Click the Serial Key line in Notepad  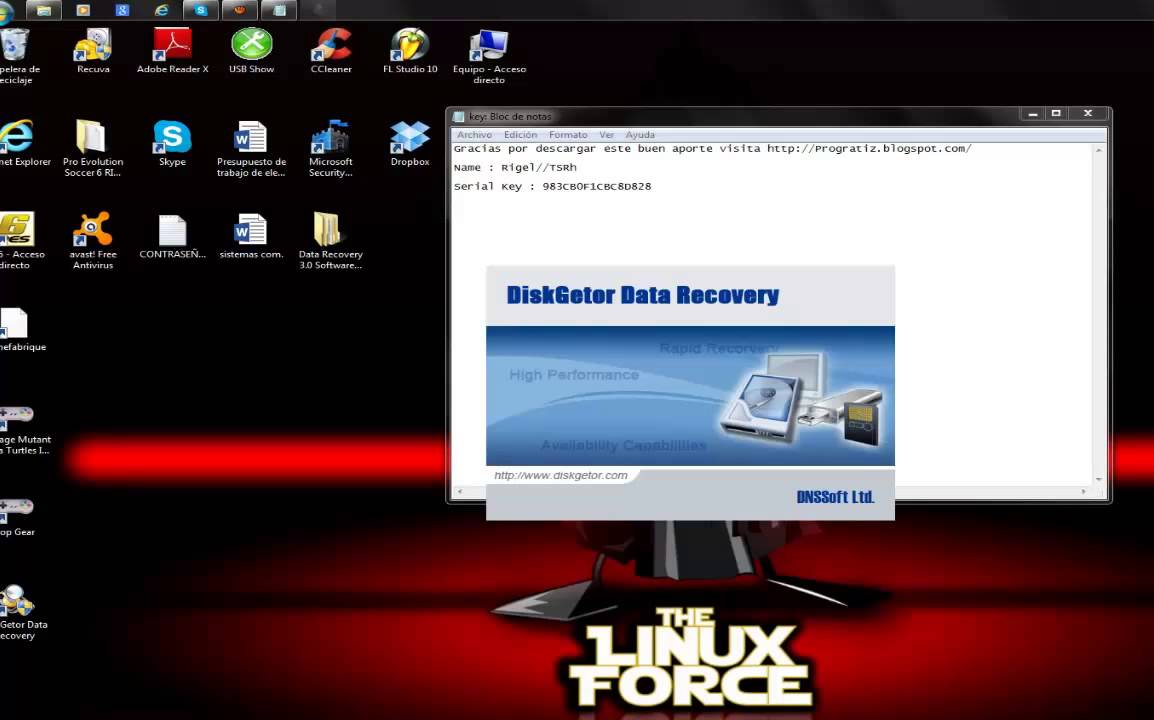pos(552,186)
